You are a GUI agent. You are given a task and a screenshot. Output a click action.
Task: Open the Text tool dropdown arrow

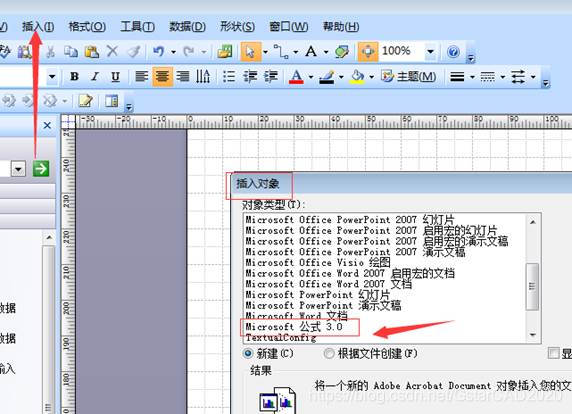326,52
